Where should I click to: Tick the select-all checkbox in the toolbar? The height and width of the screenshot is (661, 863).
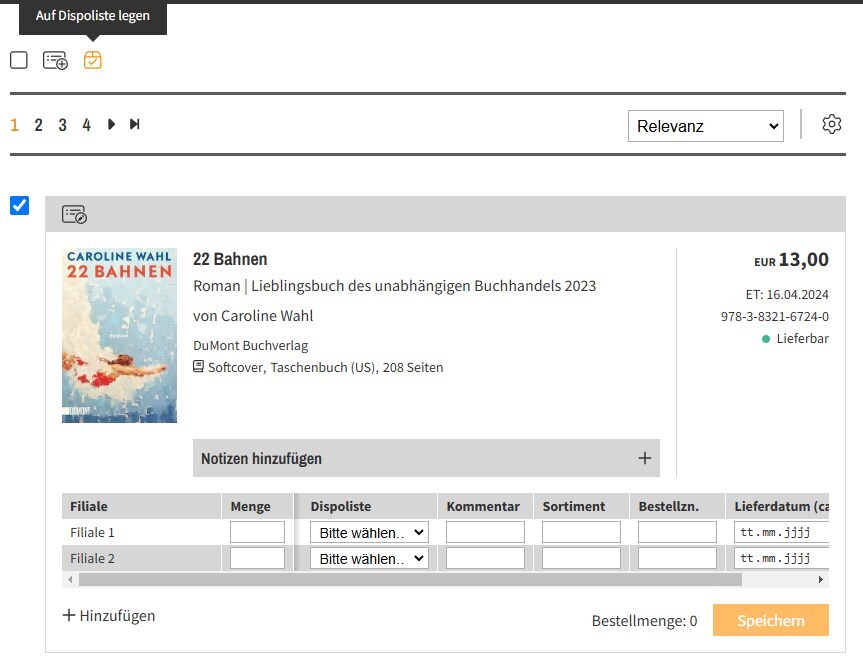(x=19, y=60)
